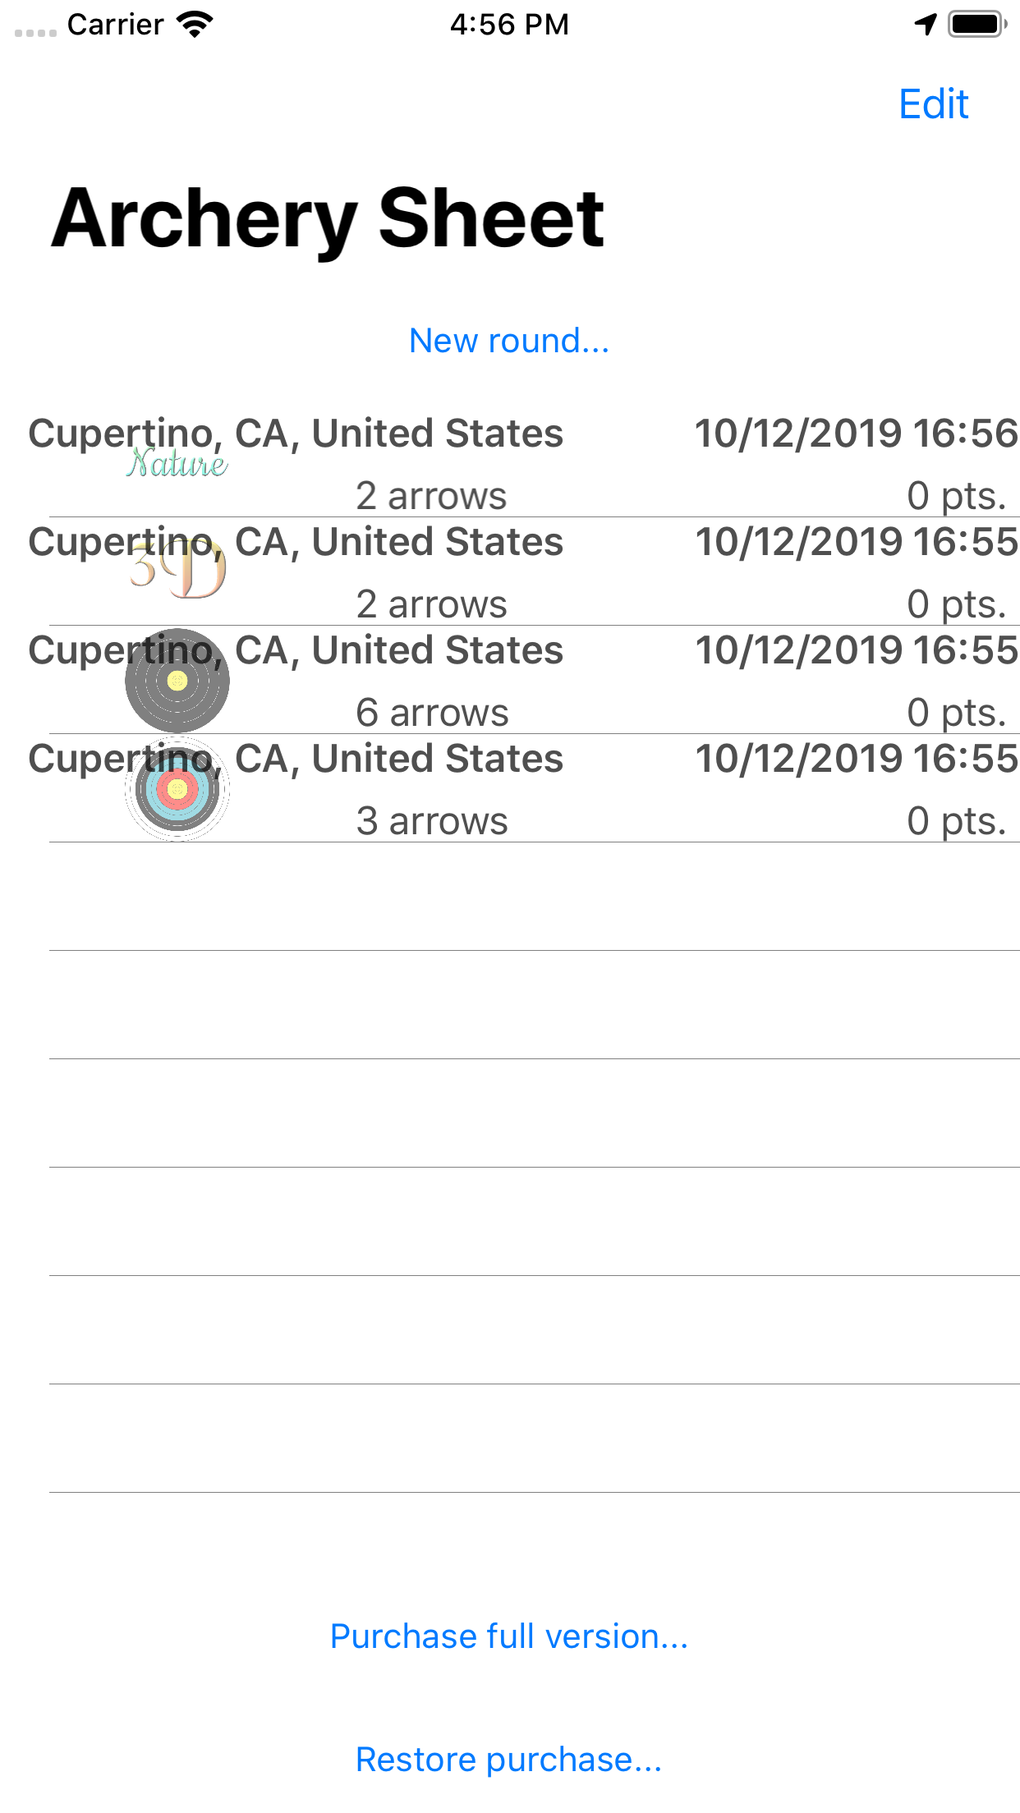Viewport: 1020px width, 1813px height.
Task: Tap the clock showing 4:56 PM
Action: 509,24
